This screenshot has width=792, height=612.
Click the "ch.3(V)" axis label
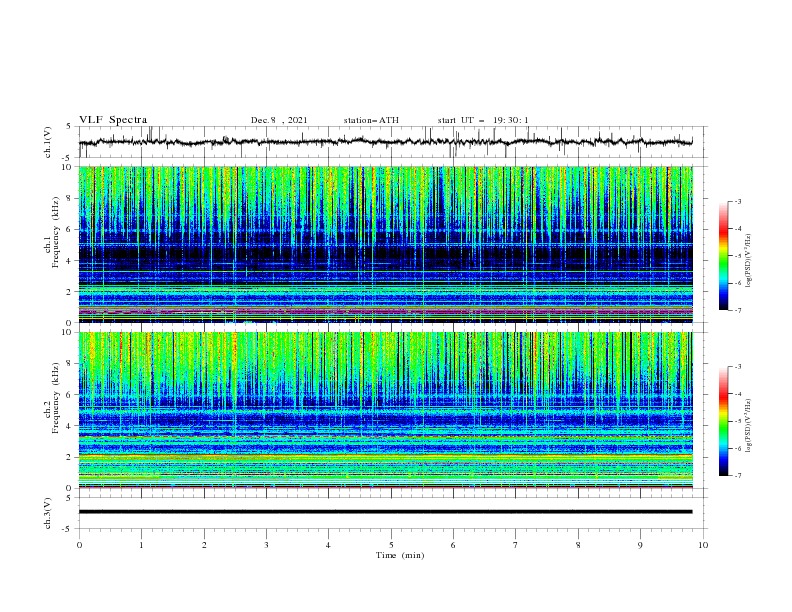[48, 513]
